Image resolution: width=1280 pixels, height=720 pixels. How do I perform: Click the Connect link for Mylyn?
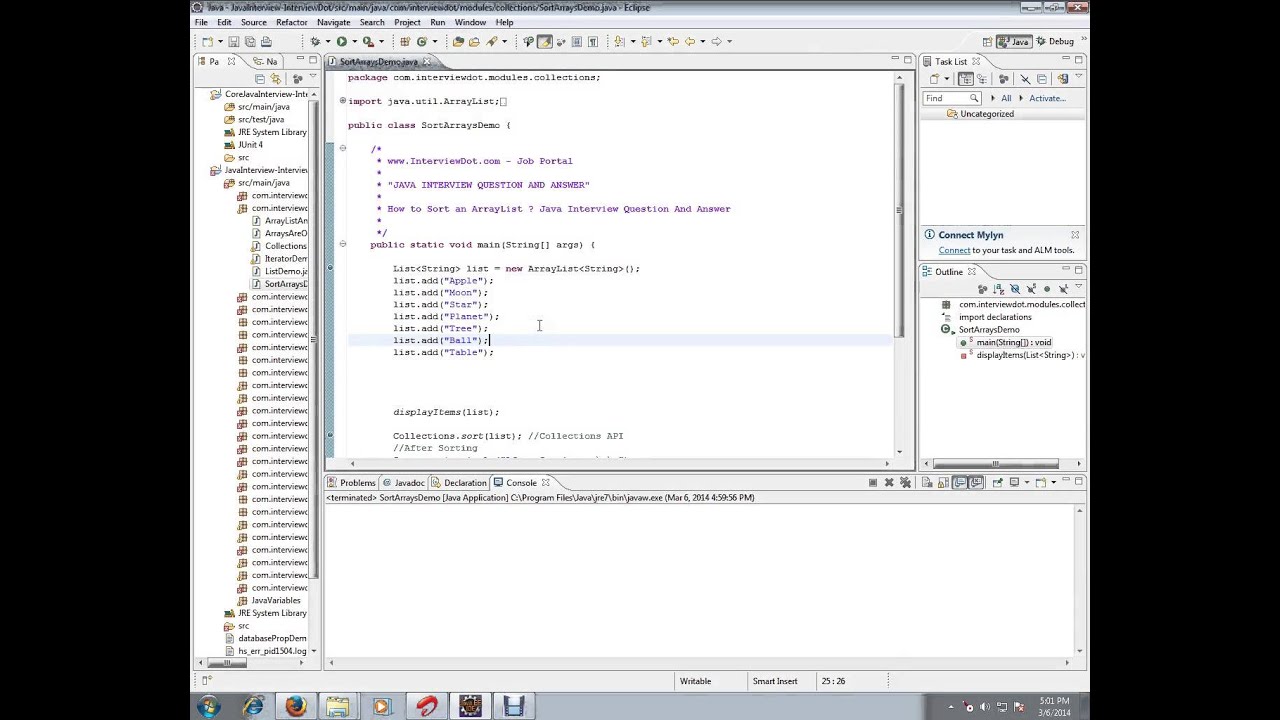(954, 250)
